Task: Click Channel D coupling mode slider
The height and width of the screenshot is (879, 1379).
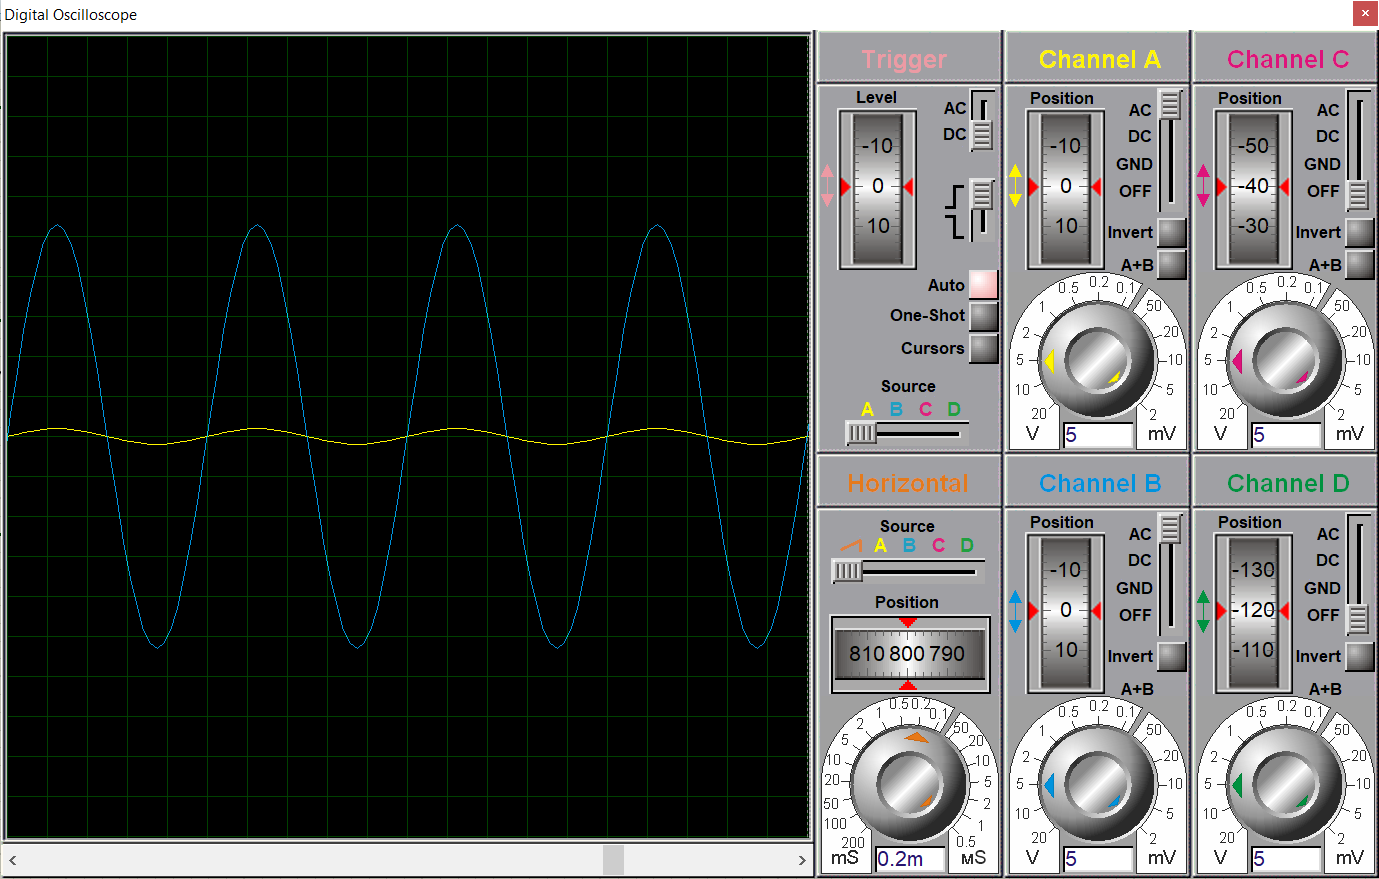Action: (1358, 575)
